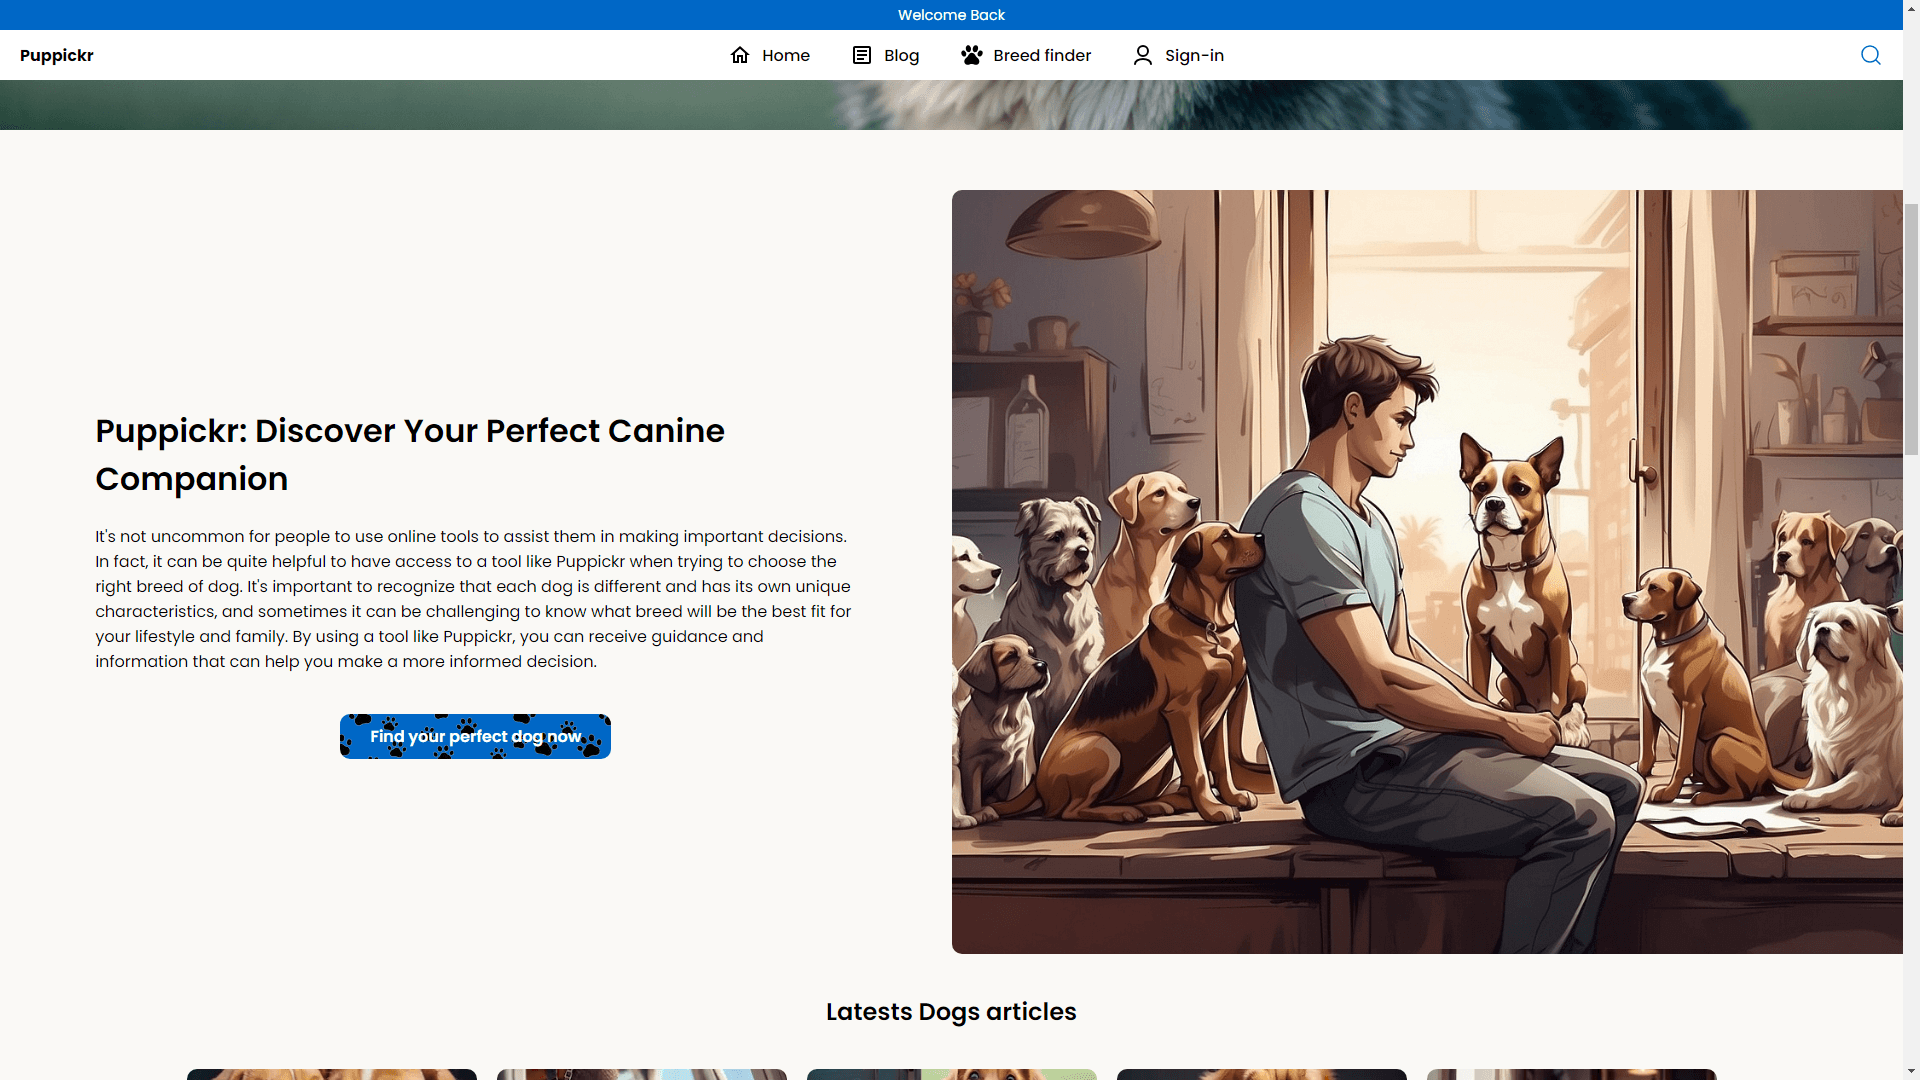Click the Latests Dogs articles heading
Viewport: 1920px width, 1080px height.
951,1012
